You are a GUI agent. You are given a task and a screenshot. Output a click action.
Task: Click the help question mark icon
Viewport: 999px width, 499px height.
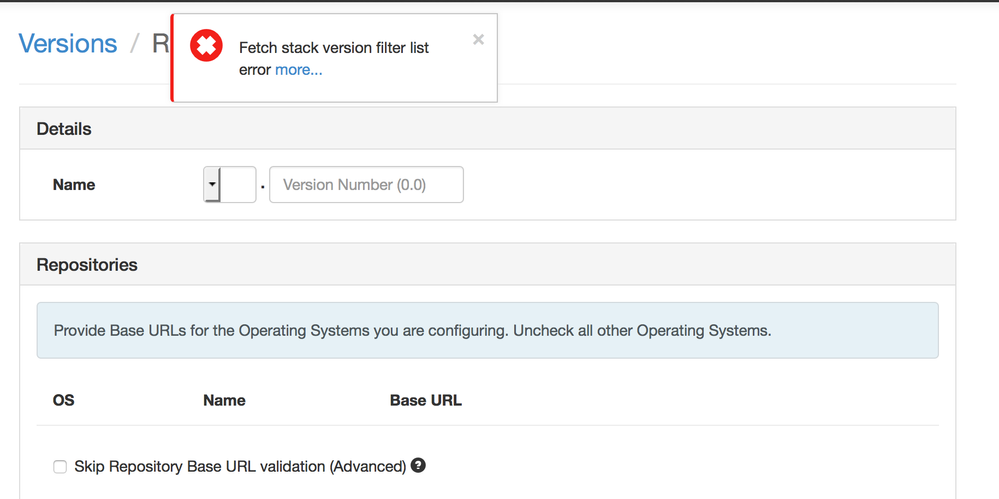tap(418, 465)
